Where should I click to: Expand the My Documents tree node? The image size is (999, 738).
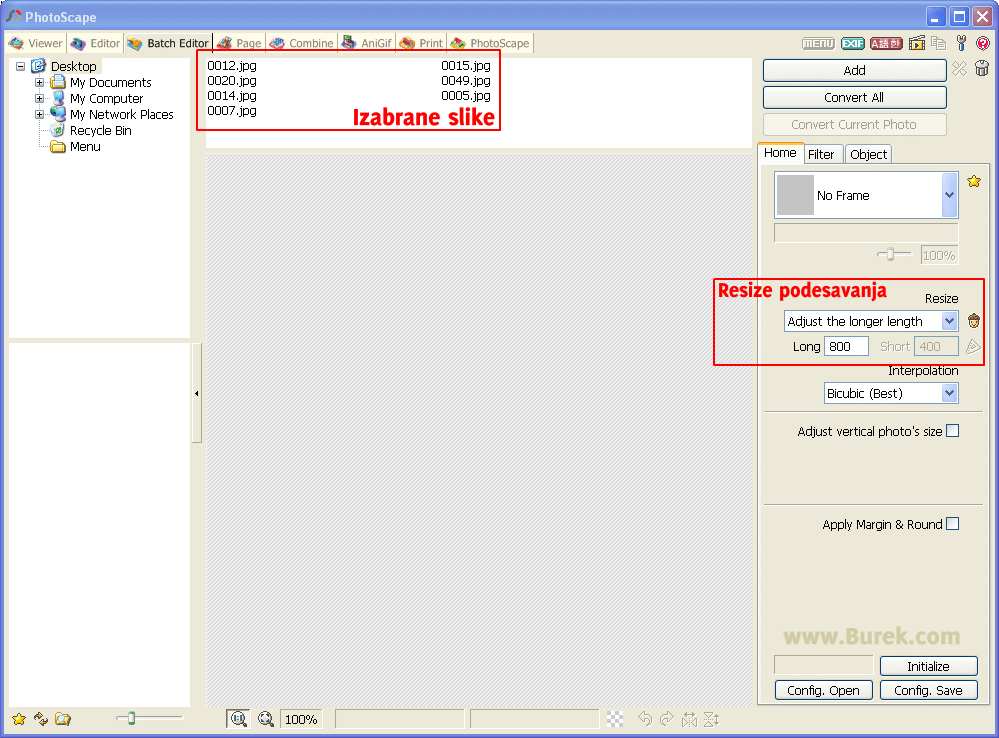point(40,82)
